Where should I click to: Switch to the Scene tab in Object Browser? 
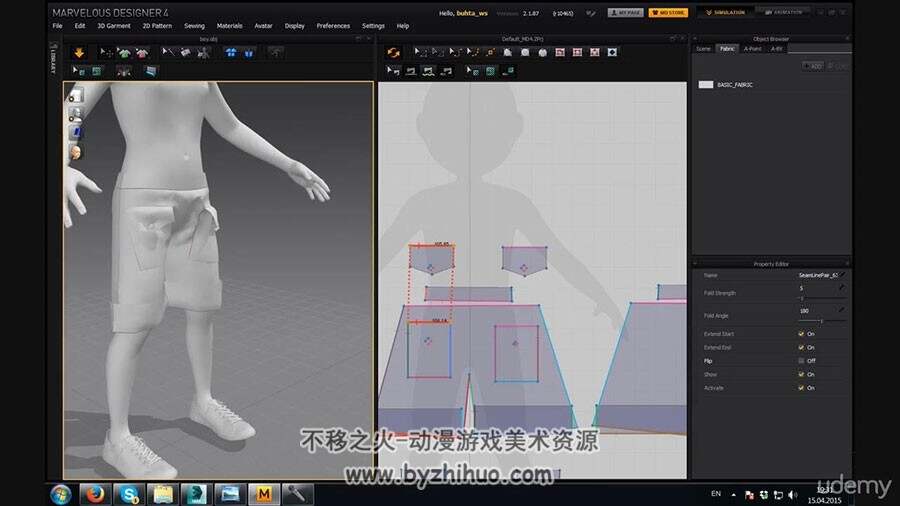(x=703, y=49)
